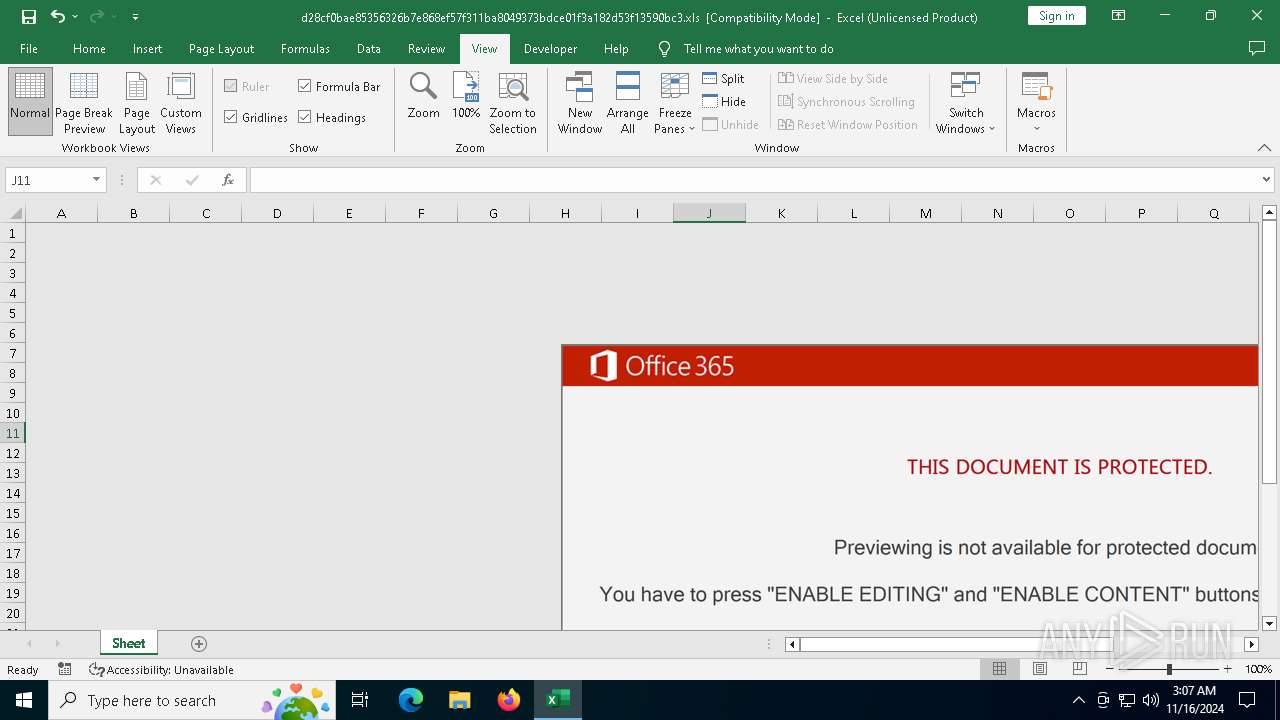Select Normal view icon in status bar
This screenshot has width=1280, height=720.
(x=999, y=669)
